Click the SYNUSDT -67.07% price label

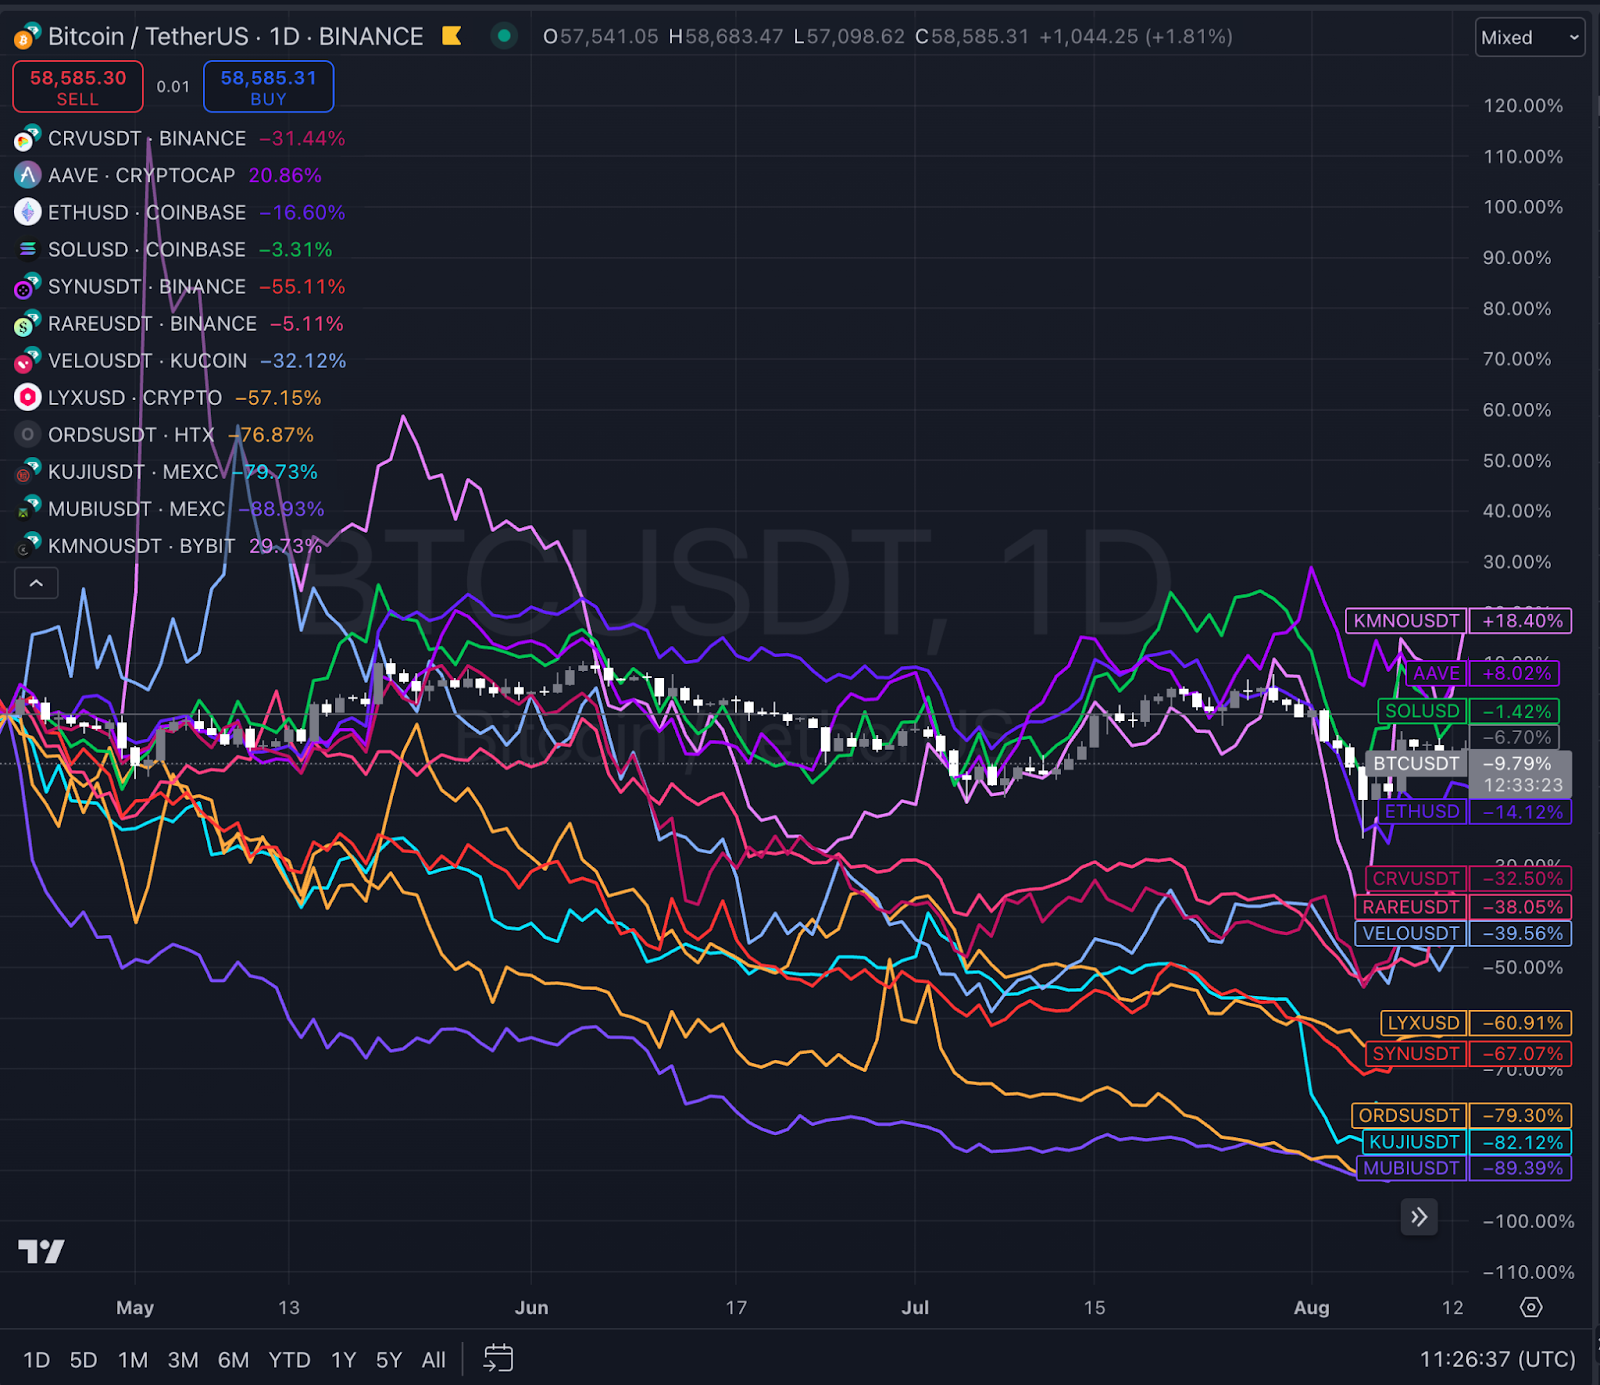(1468, 1054)
